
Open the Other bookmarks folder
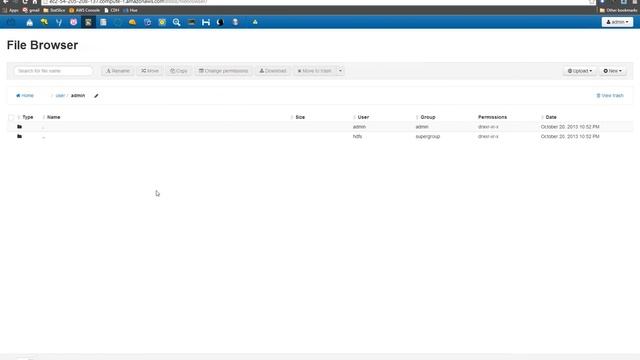(x=618, y=10)
